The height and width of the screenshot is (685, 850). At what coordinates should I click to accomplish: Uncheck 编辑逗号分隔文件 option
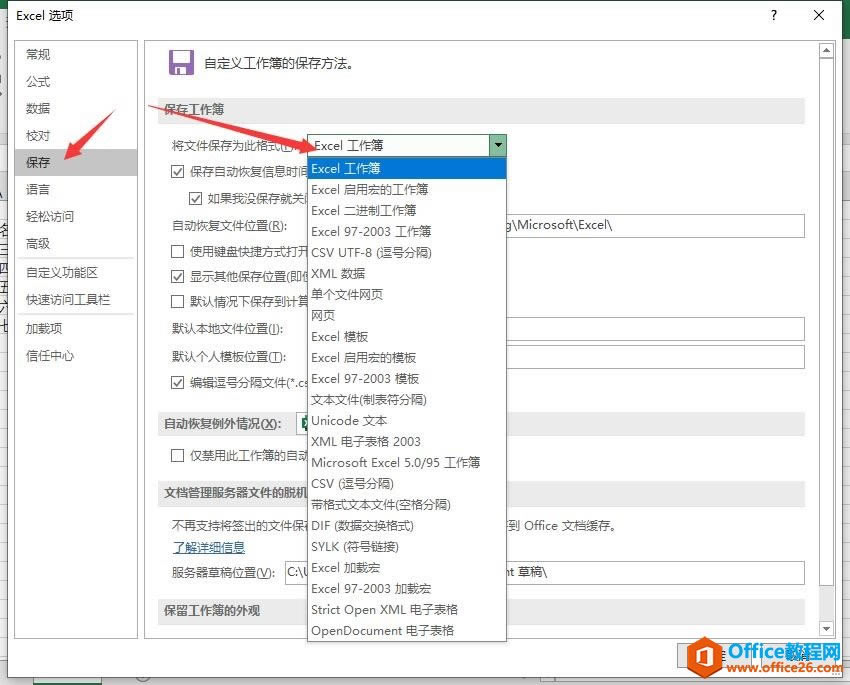coord(176,381)
